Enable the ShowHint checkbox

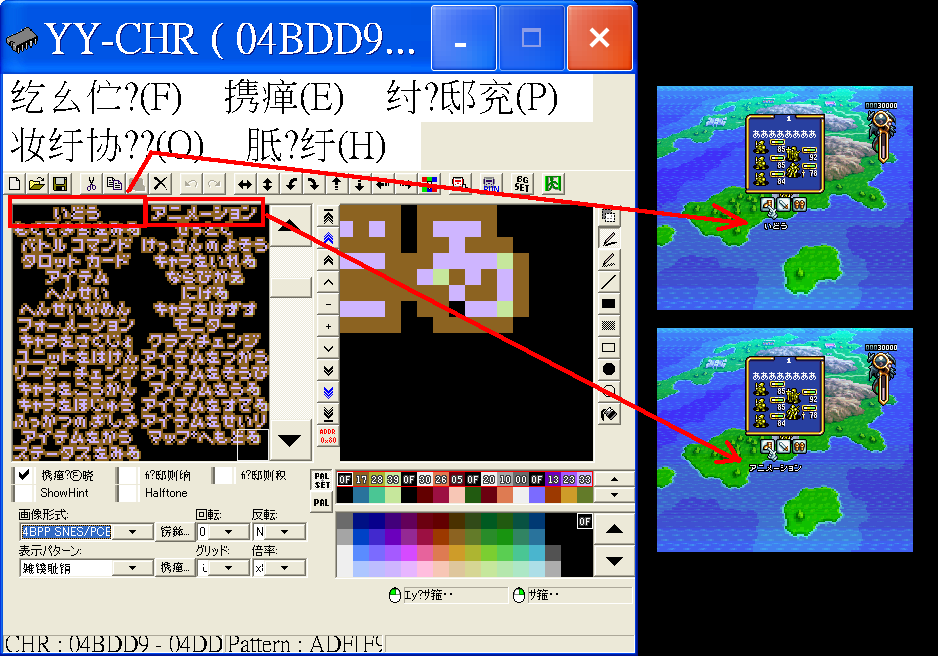tap(24, 493)
